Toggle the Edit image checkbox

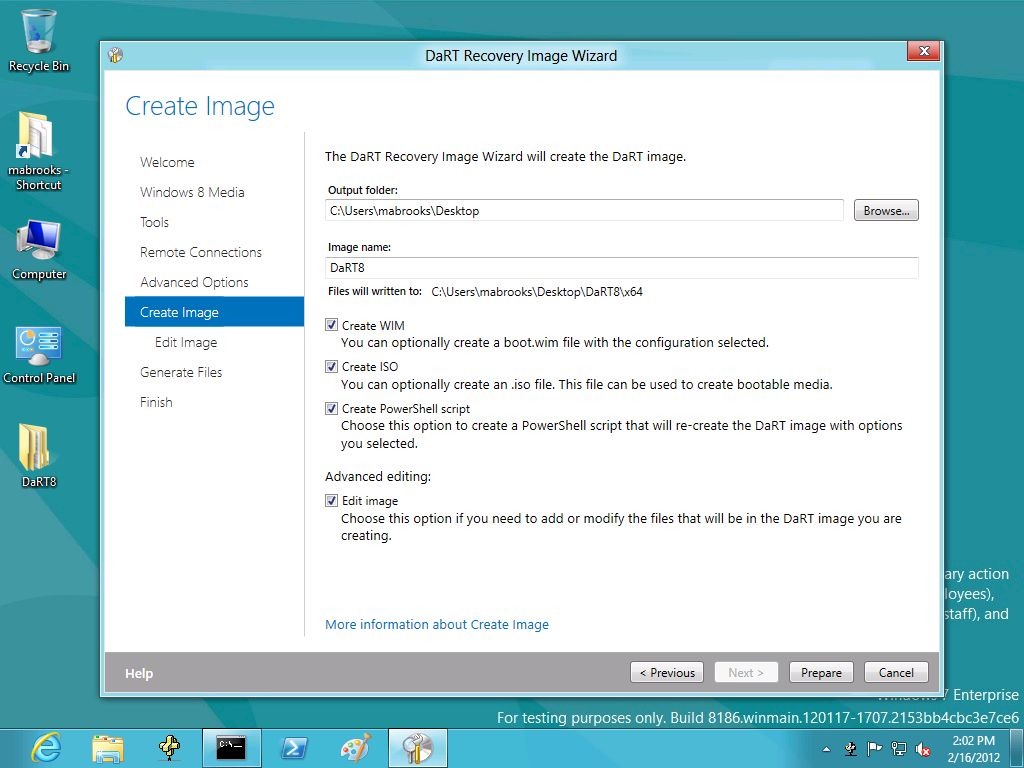pos(332,501)
